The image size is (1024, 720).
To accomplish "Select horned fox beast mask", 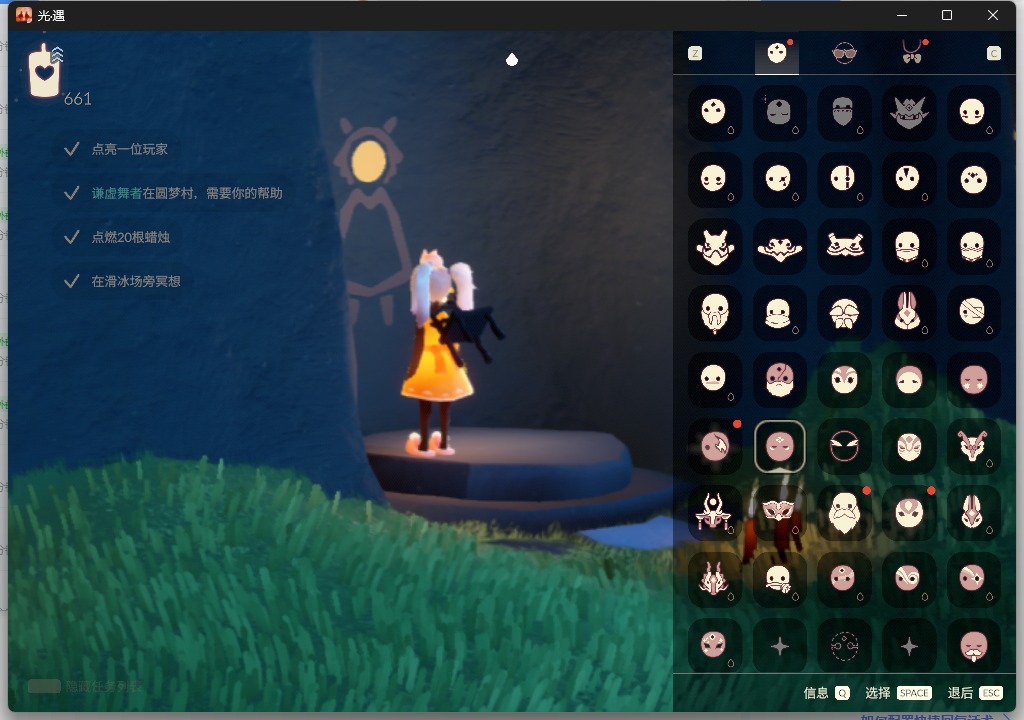I will (x=714, y=246).
